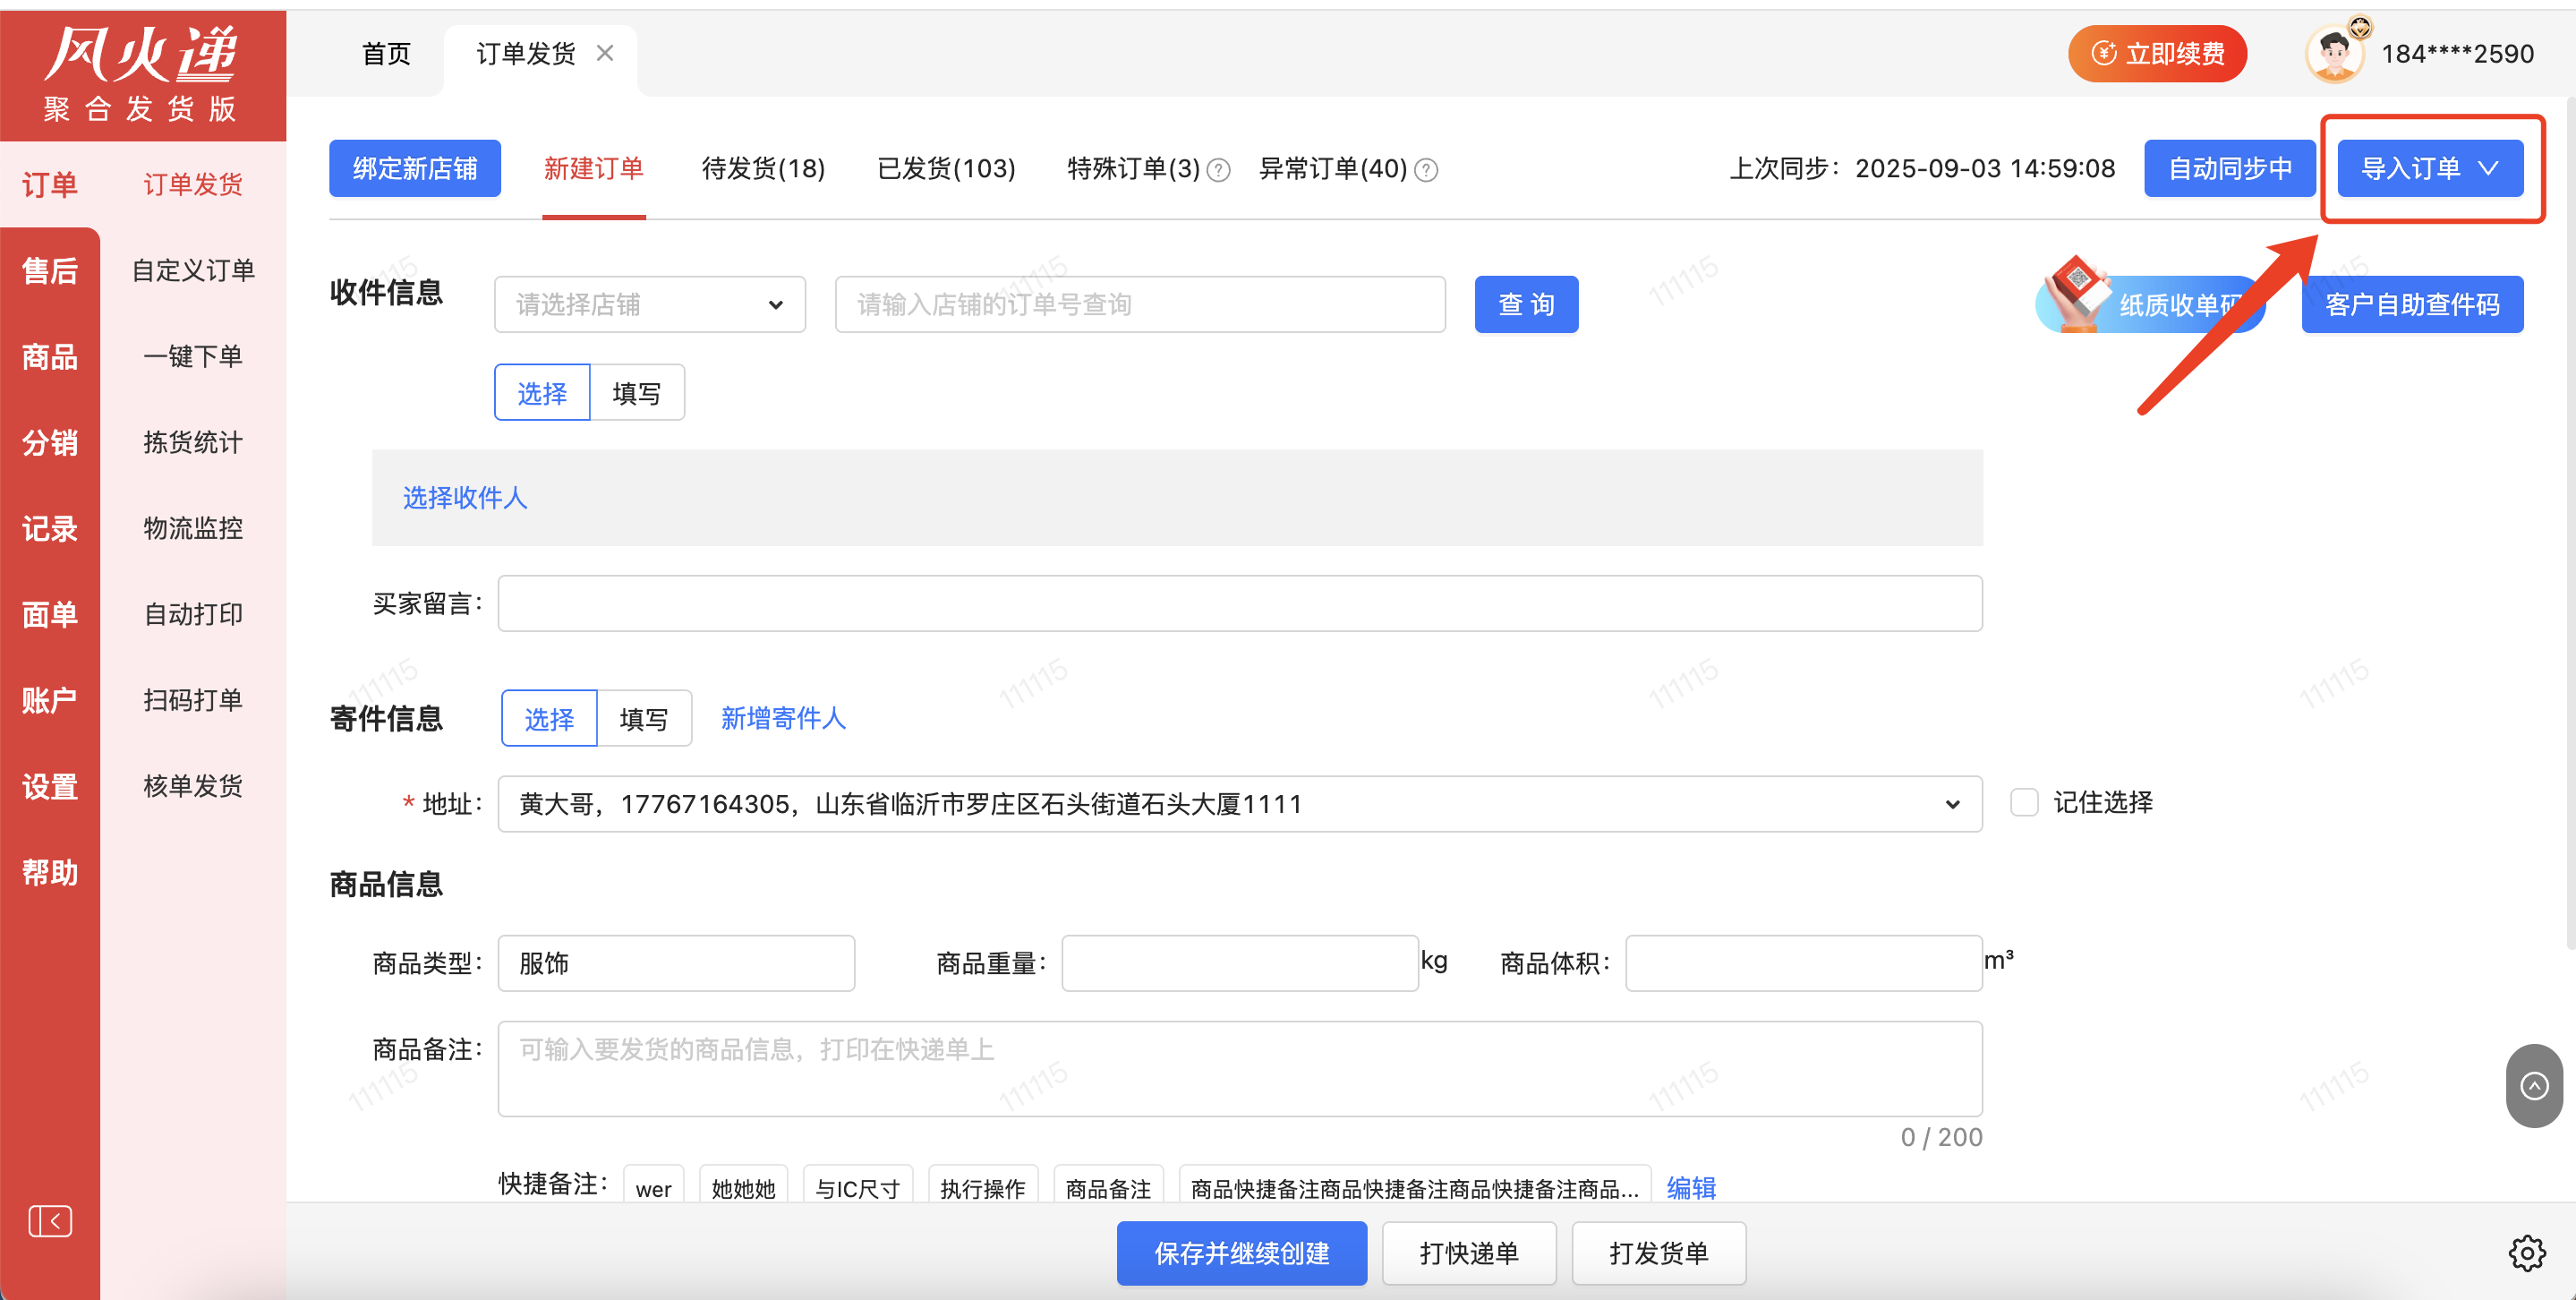Open 分销 in the left sidebar

tap(50, 442)
